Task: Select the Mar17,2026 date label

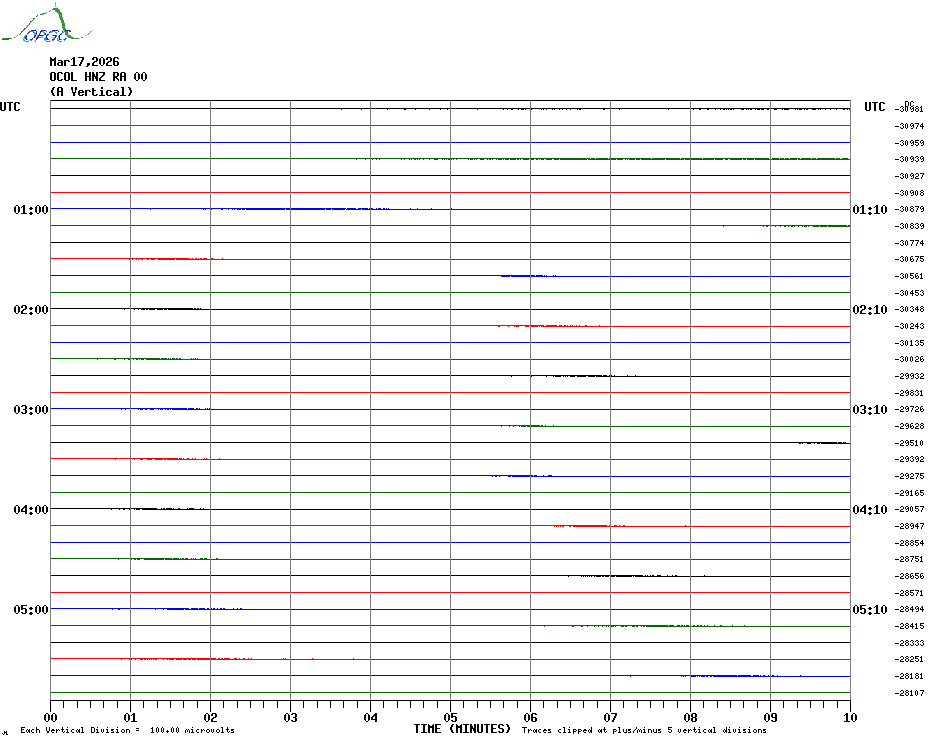Action: (84, 62)
